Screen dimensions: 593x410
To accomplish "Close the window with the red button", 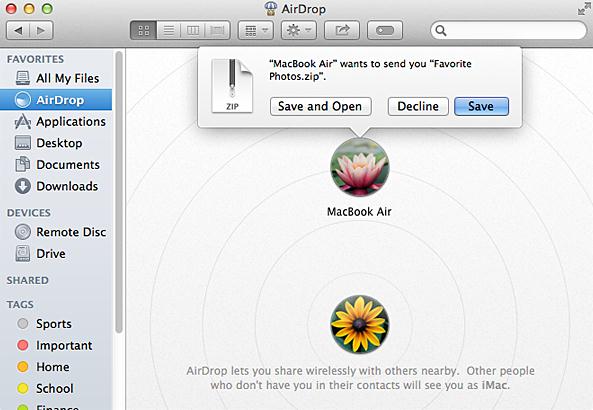I will click(11, 8).
